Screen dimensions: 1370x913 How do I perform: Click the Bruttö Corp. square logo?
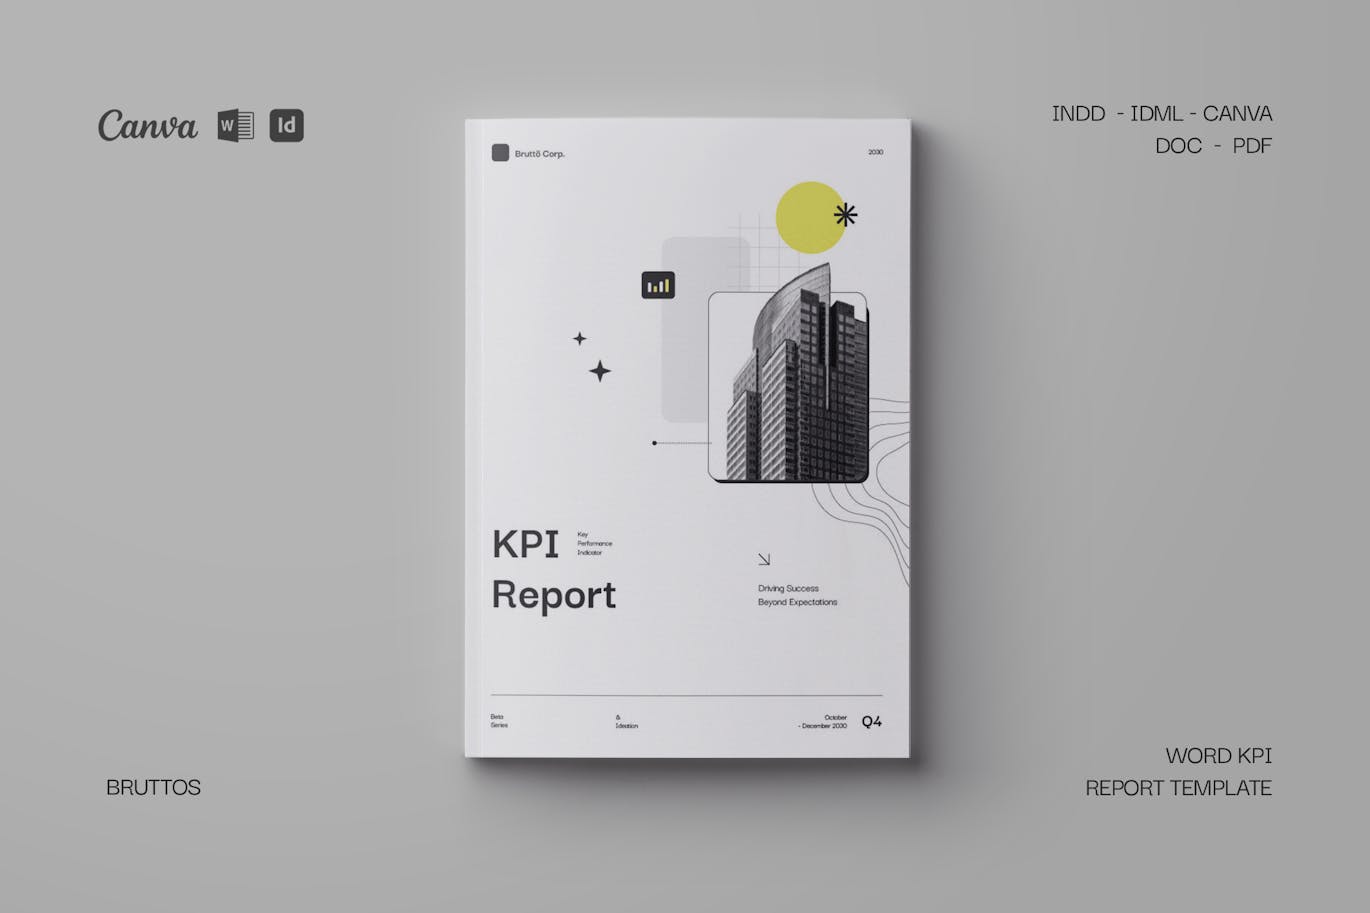500,153
